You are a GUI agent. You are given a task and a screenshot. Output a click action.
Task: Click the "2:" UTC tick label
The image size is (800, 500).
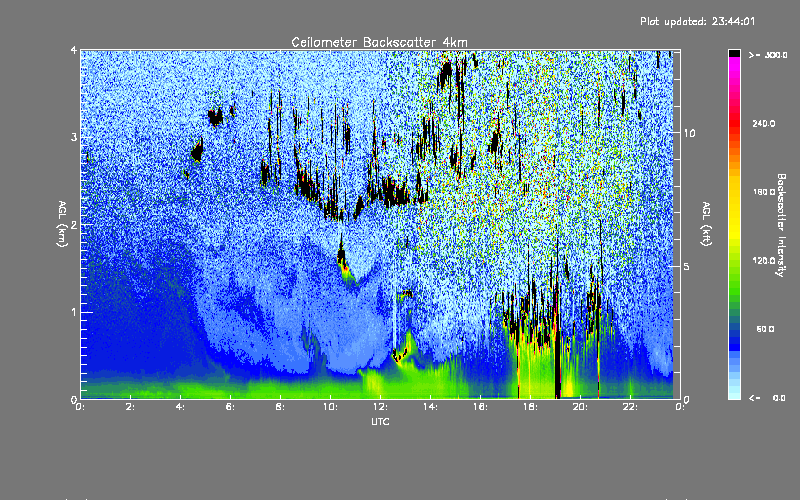click(131, 407)
